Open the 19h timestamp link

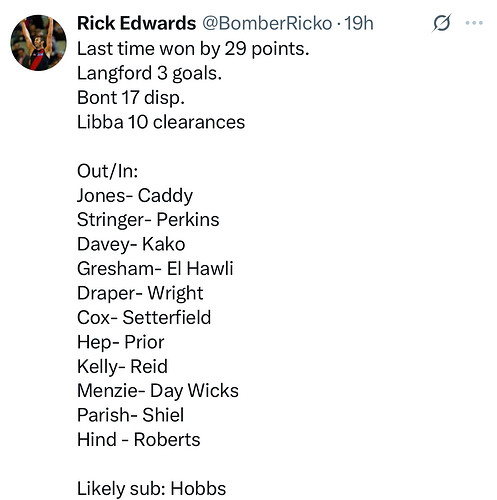click(359, 23)
